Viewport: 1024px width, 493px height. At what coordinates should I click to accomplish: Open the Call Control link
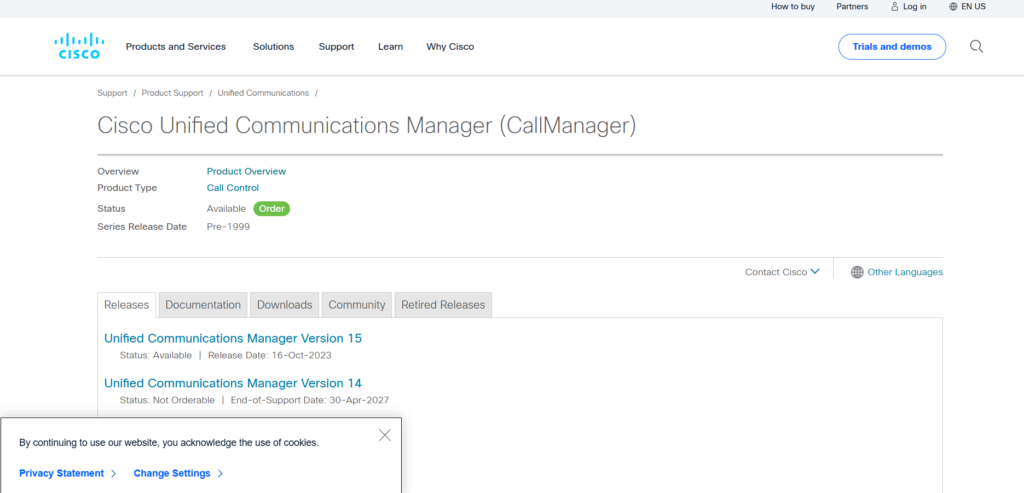pyautogui.click(x=232, y=188)
